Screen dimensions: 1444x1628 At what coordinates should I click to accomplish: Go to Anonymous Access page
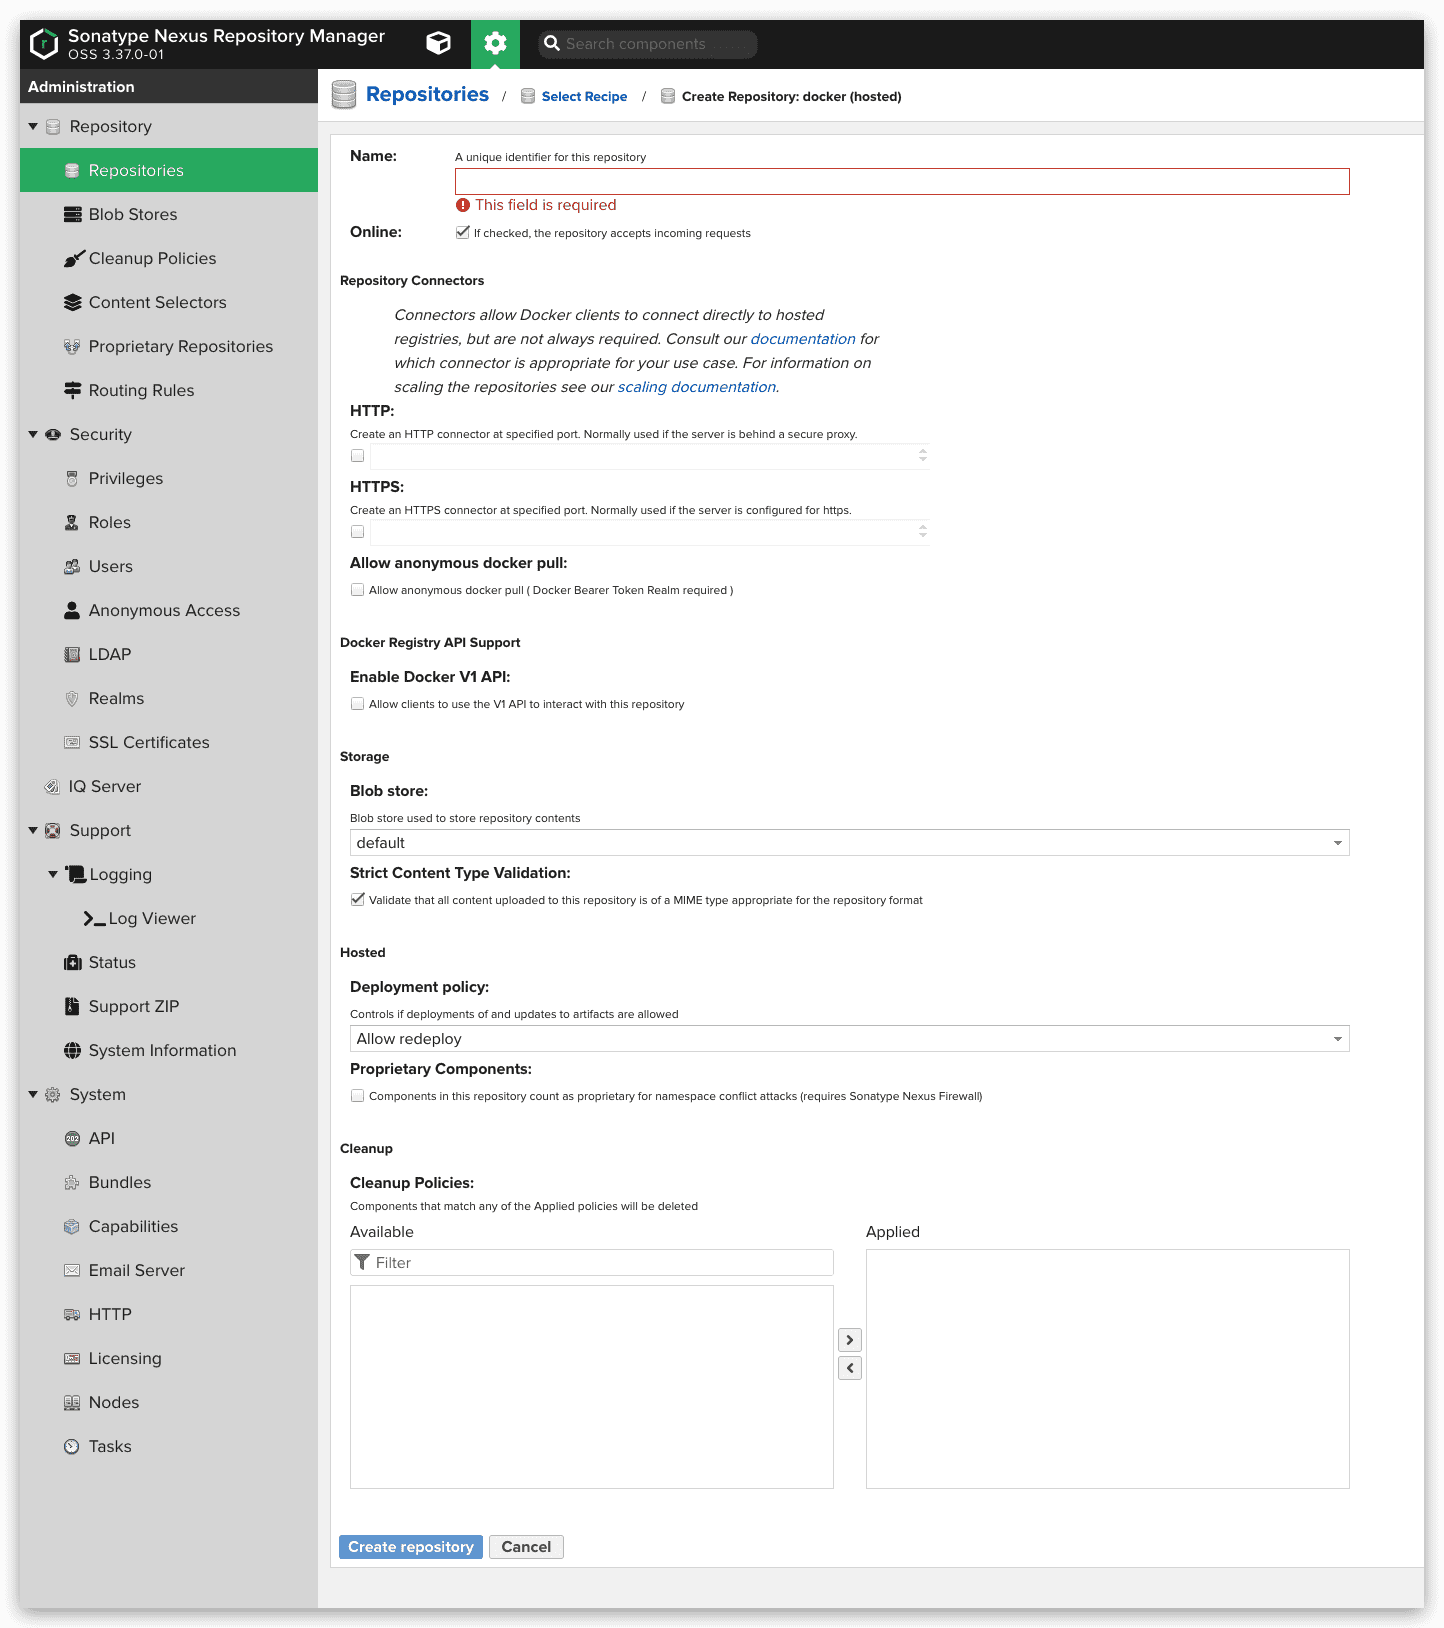164,610
